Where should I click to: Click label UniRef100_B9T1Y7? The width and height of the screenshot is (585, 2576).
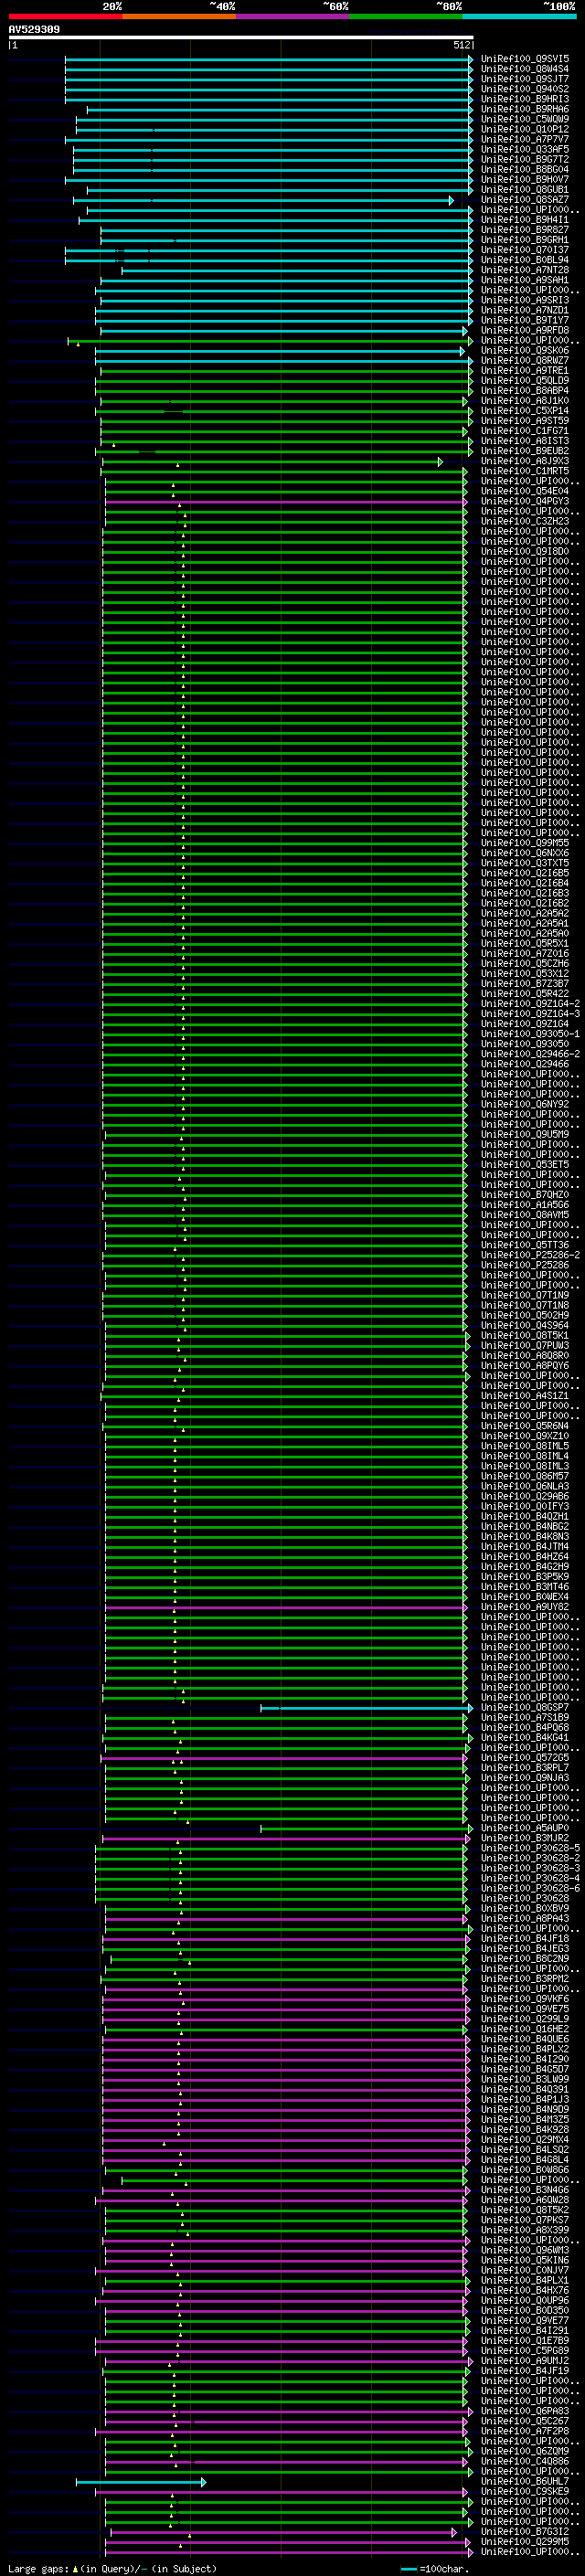pos(525,320)
